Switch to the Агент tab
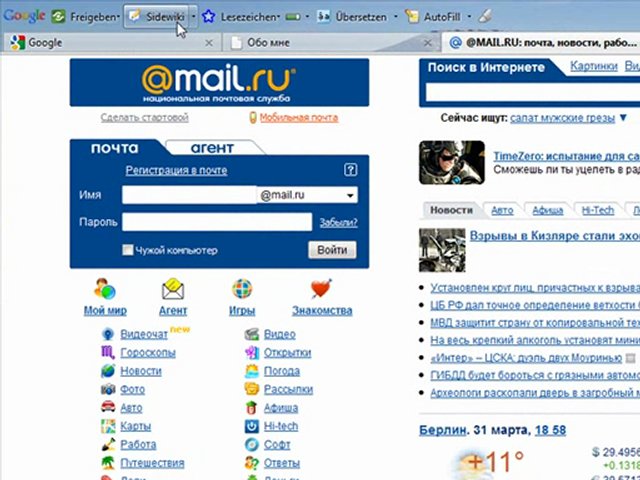Image resolution: width=640 pixels, height=480 pixels. click(x=211, y=148)
